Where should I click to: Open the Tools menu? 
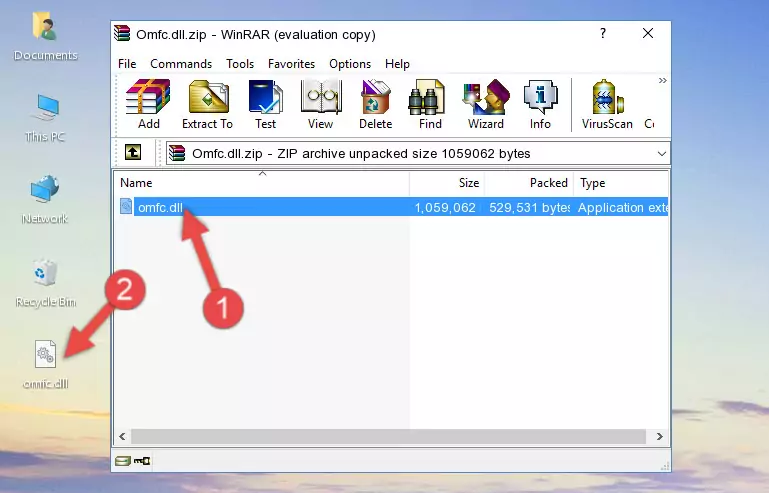(x=240, y=64)
